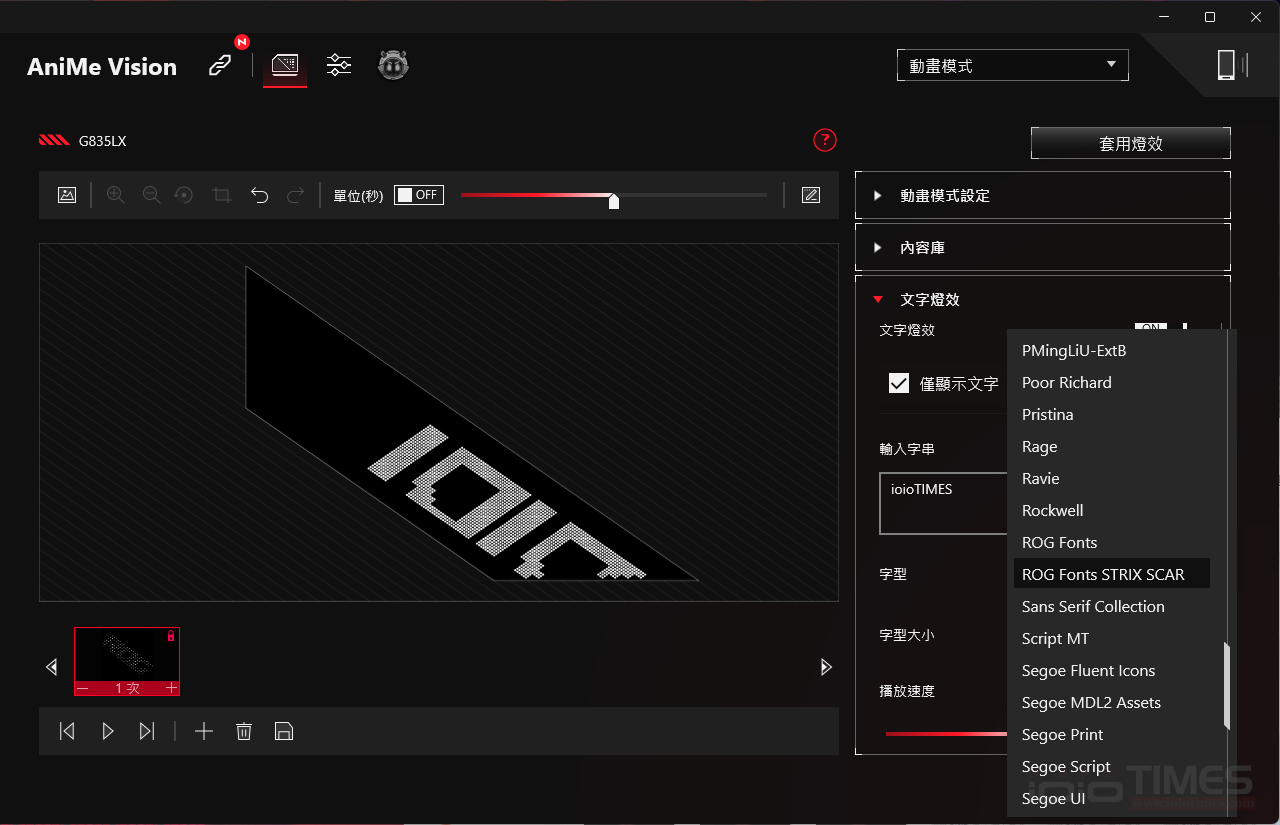Select the AniMe Vision lid display tab icon
This screenshot has width=1280, height=825.
pyautogui.click(x=285, y=66)
